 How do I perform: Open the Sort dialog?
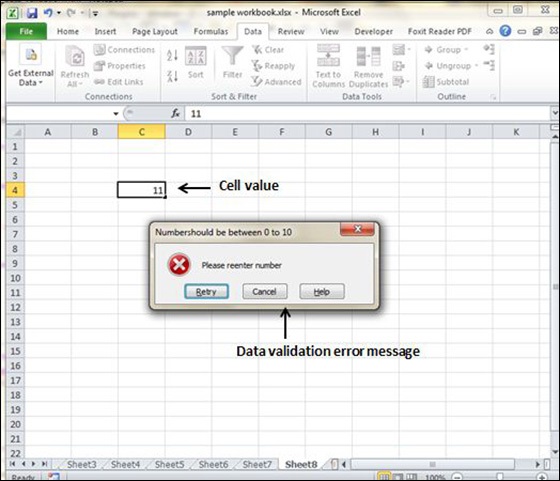195,63
